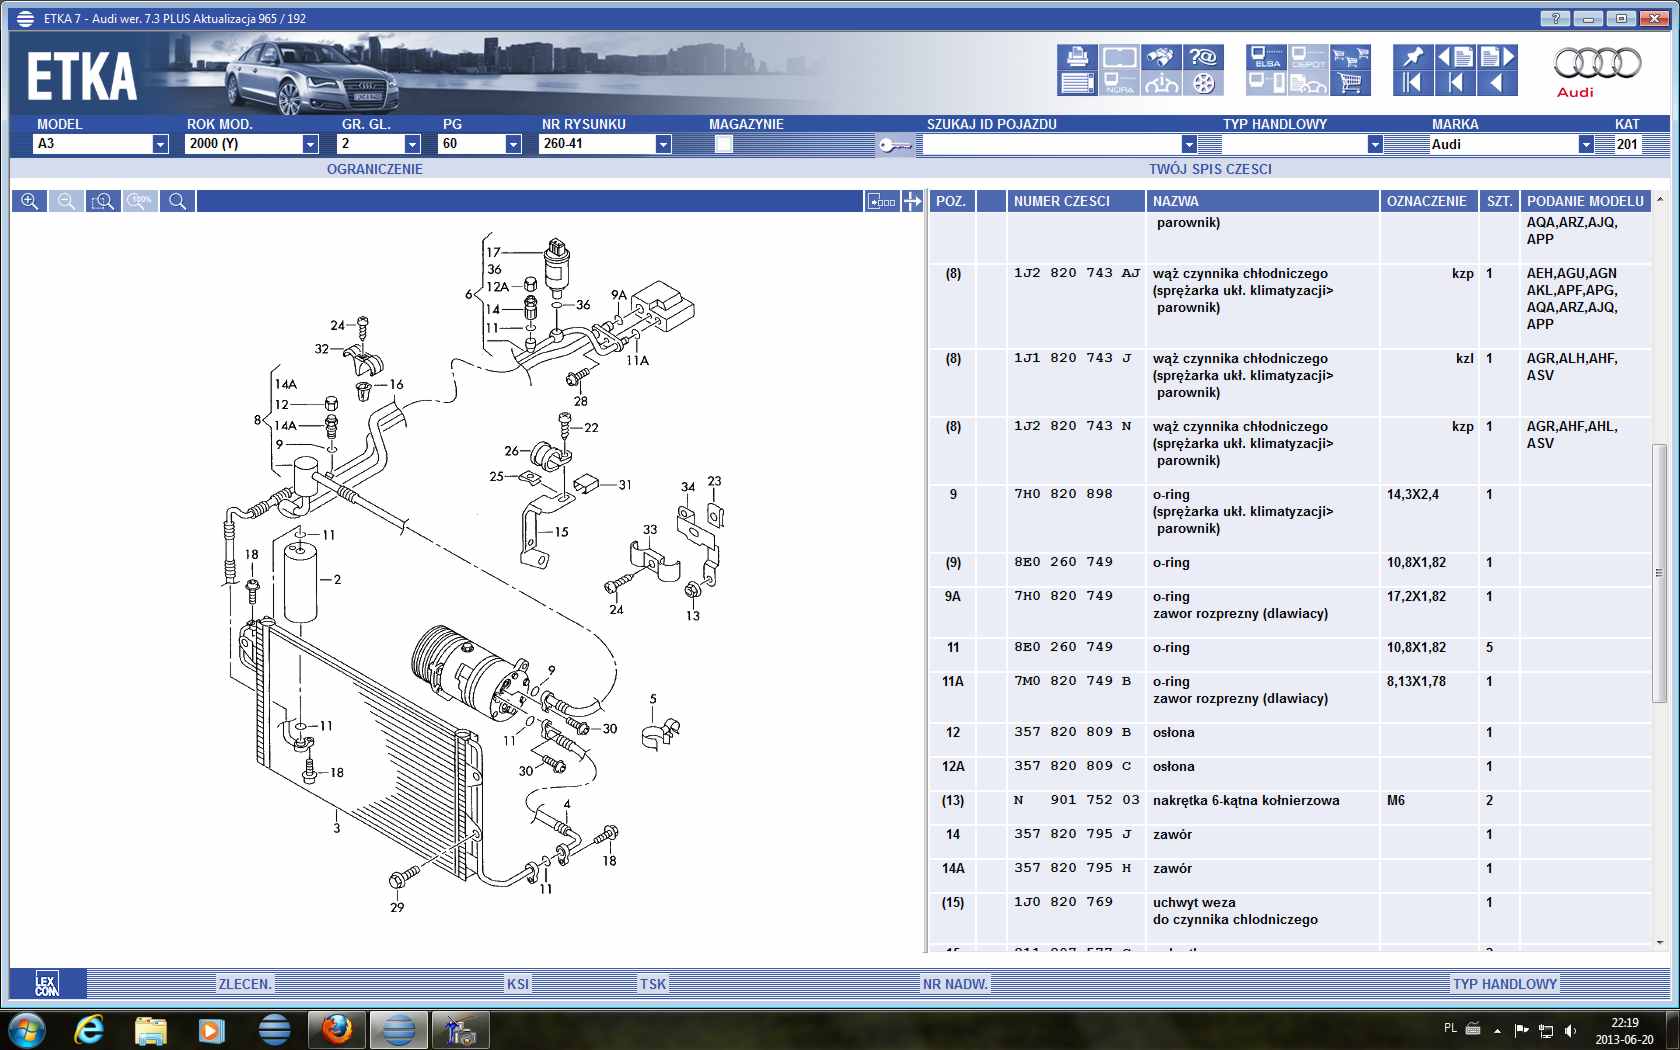The image size is (1680, 1050).
Task: Click the wheel rim icon
Action: point(1203,83)
